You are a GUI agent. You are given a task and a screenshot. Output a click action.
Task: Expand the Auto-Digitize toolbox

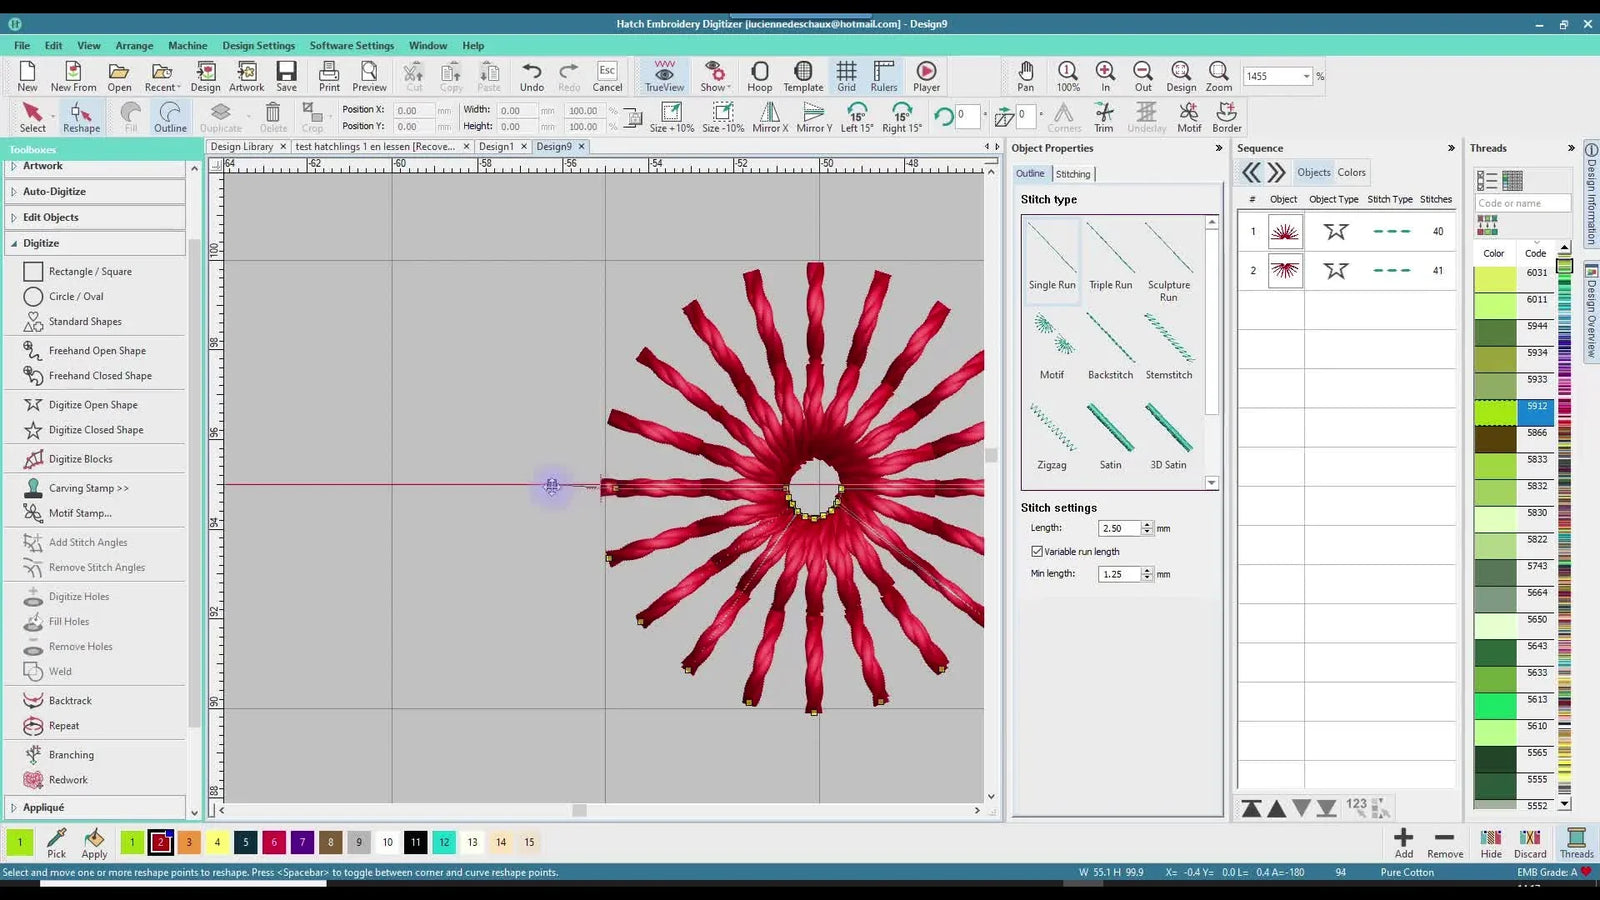pos(54,191)
